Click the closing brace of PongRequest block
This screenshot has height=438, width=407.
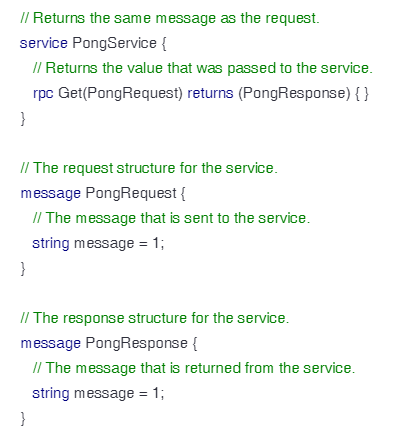(23, 268)
